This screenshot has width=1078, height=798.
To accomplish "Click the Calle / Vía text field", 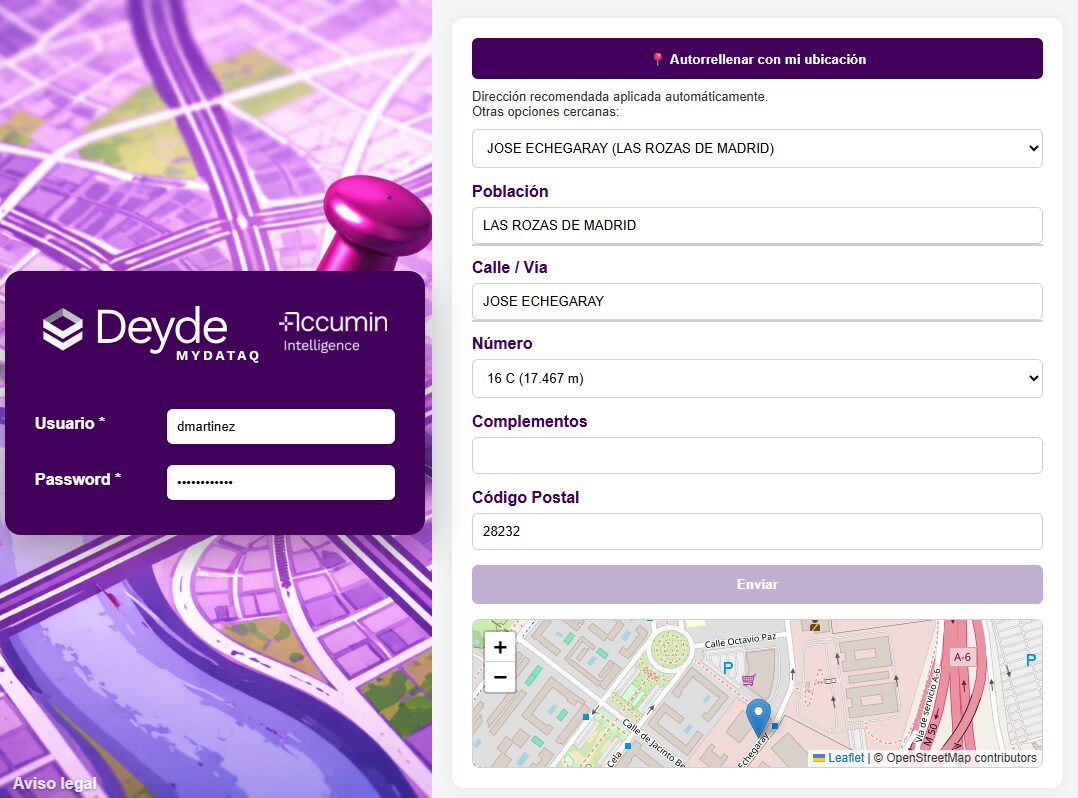I will click(x=757, y=301).
